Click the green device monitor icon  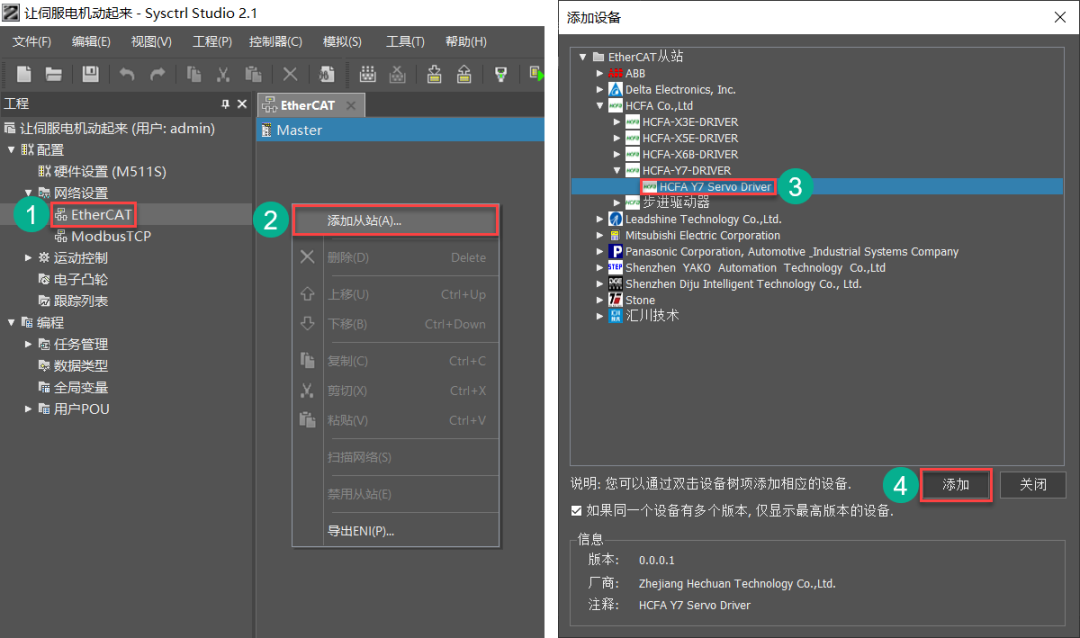(501, 74)
